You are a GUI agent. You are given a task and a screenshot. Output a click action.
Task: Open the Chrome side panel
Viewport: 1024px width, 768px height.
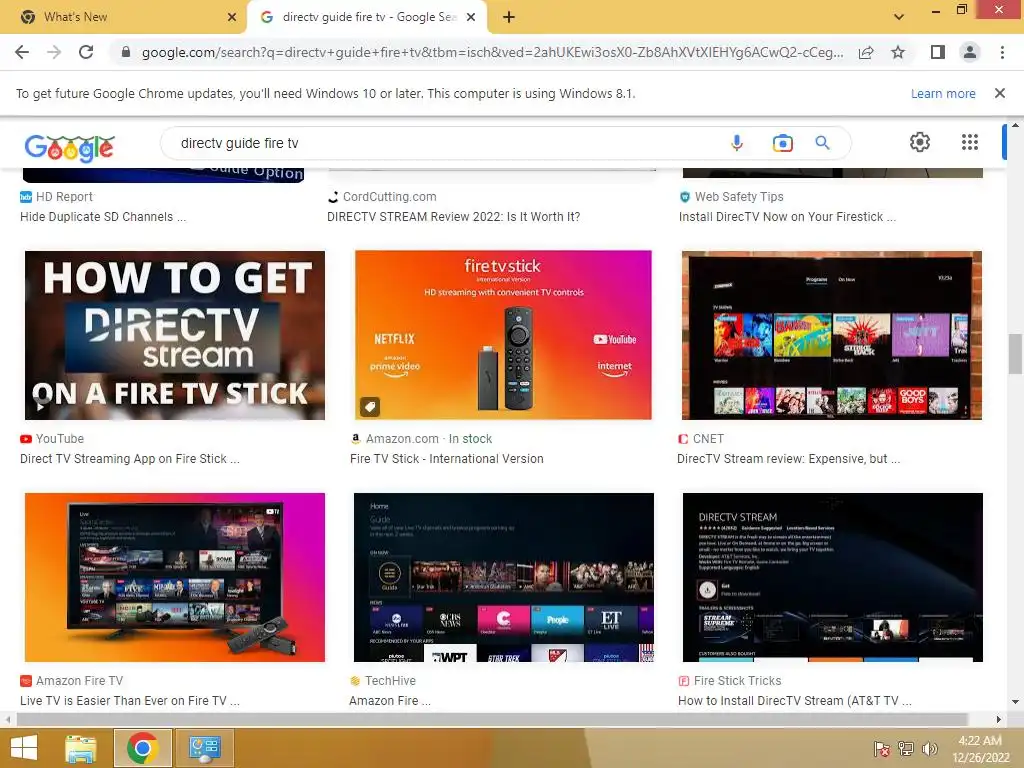pyautogui.click(x=938, y=52)
